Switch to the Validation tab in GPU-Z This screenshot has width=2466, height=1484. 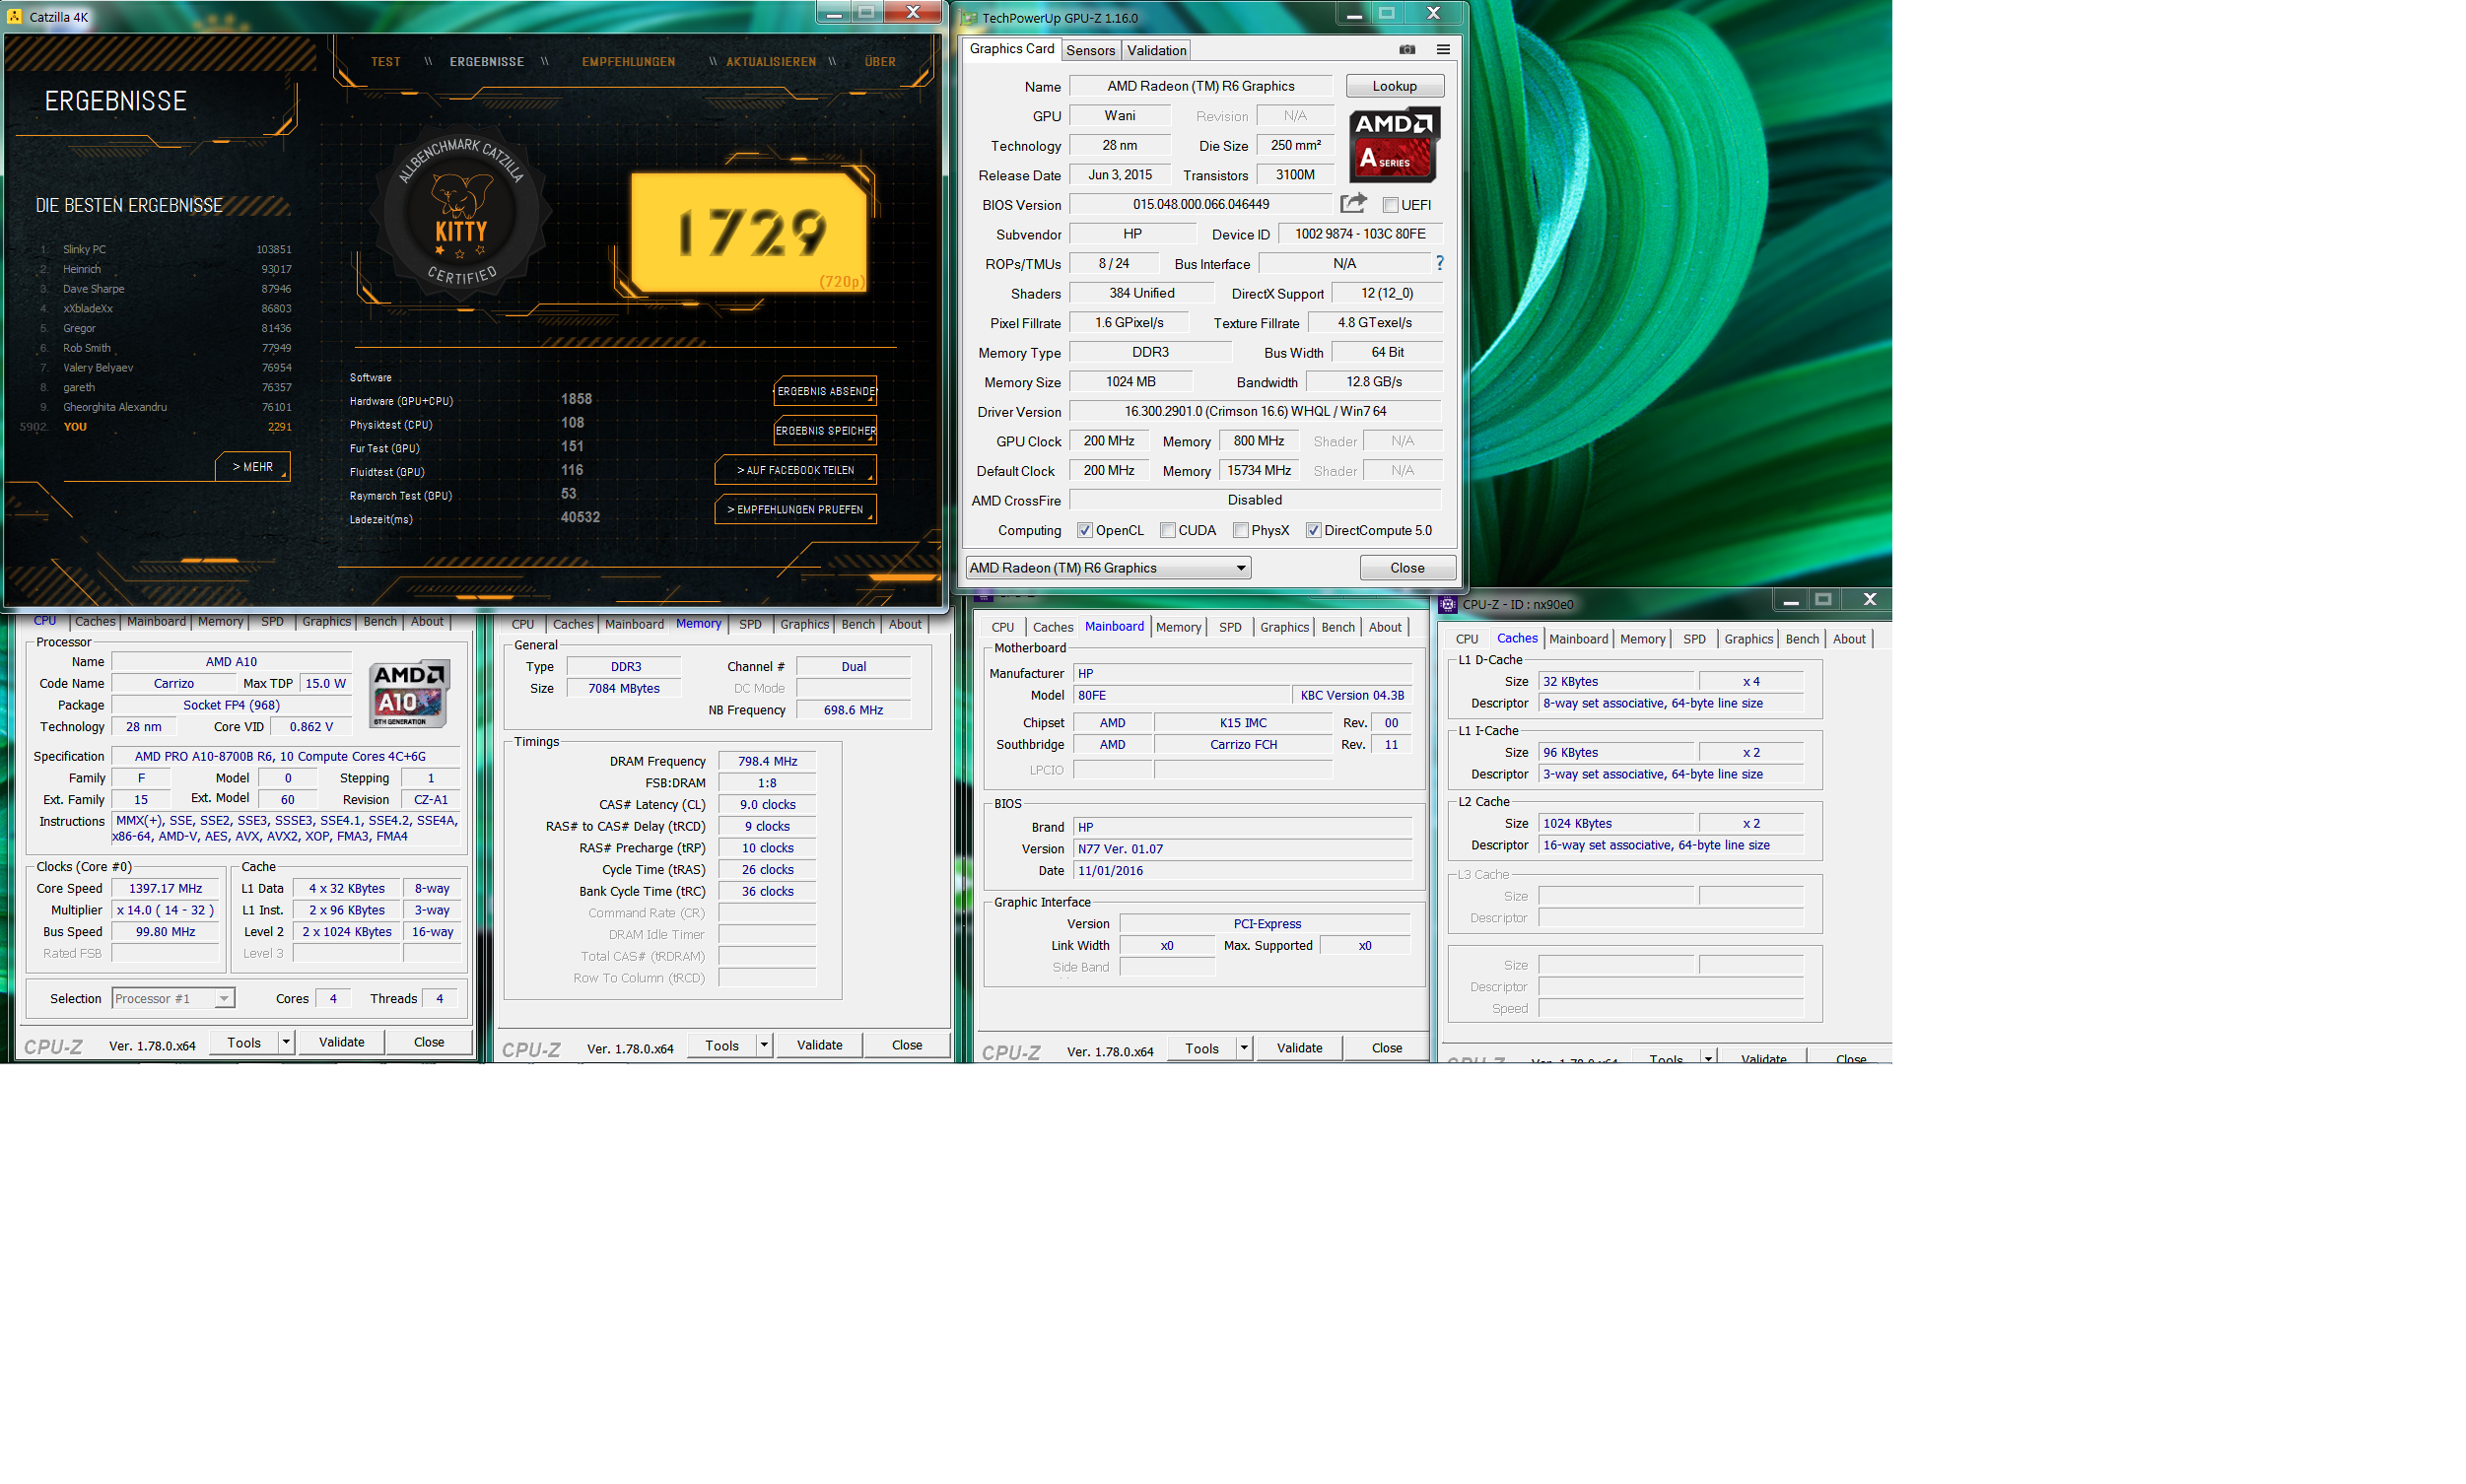pyautogui.click(x=1156, y=50)
